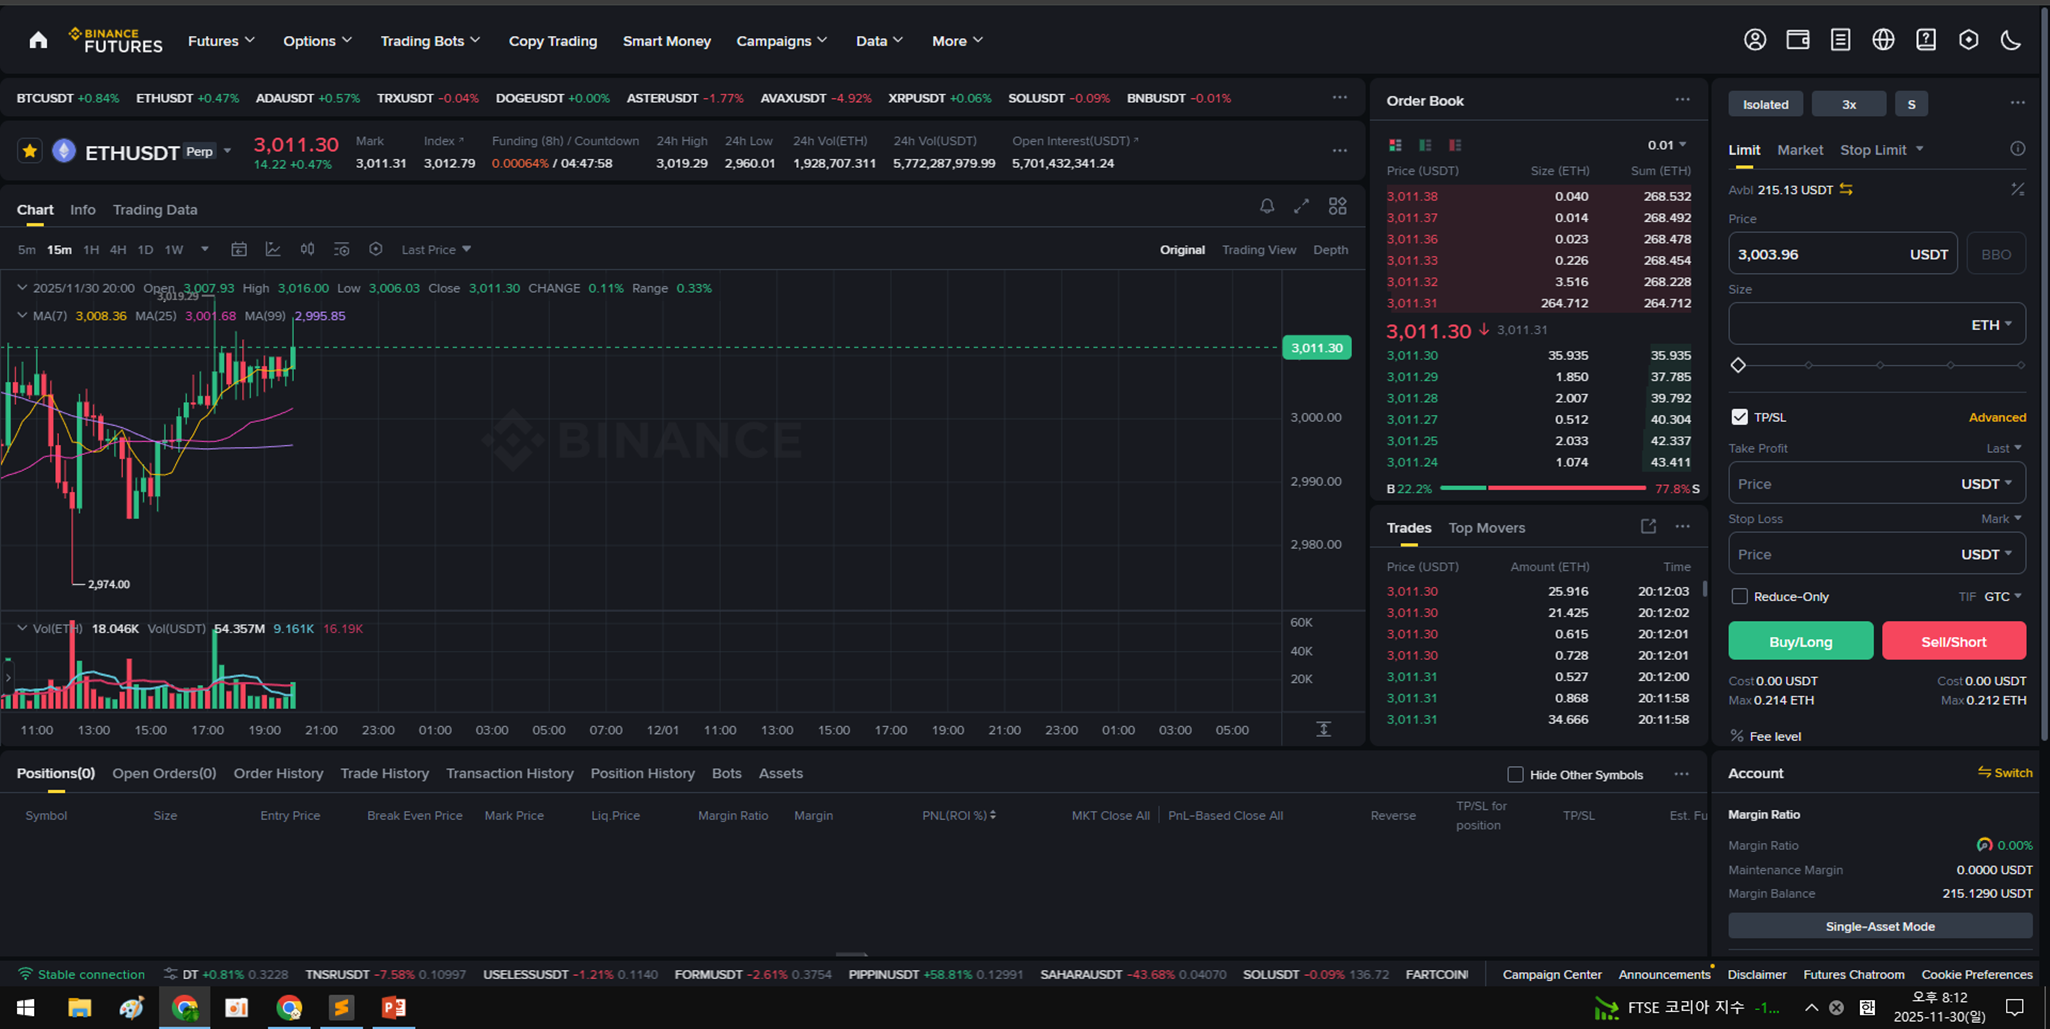
Task: Show sell orders only in order book
Action: click(1455, 145)
